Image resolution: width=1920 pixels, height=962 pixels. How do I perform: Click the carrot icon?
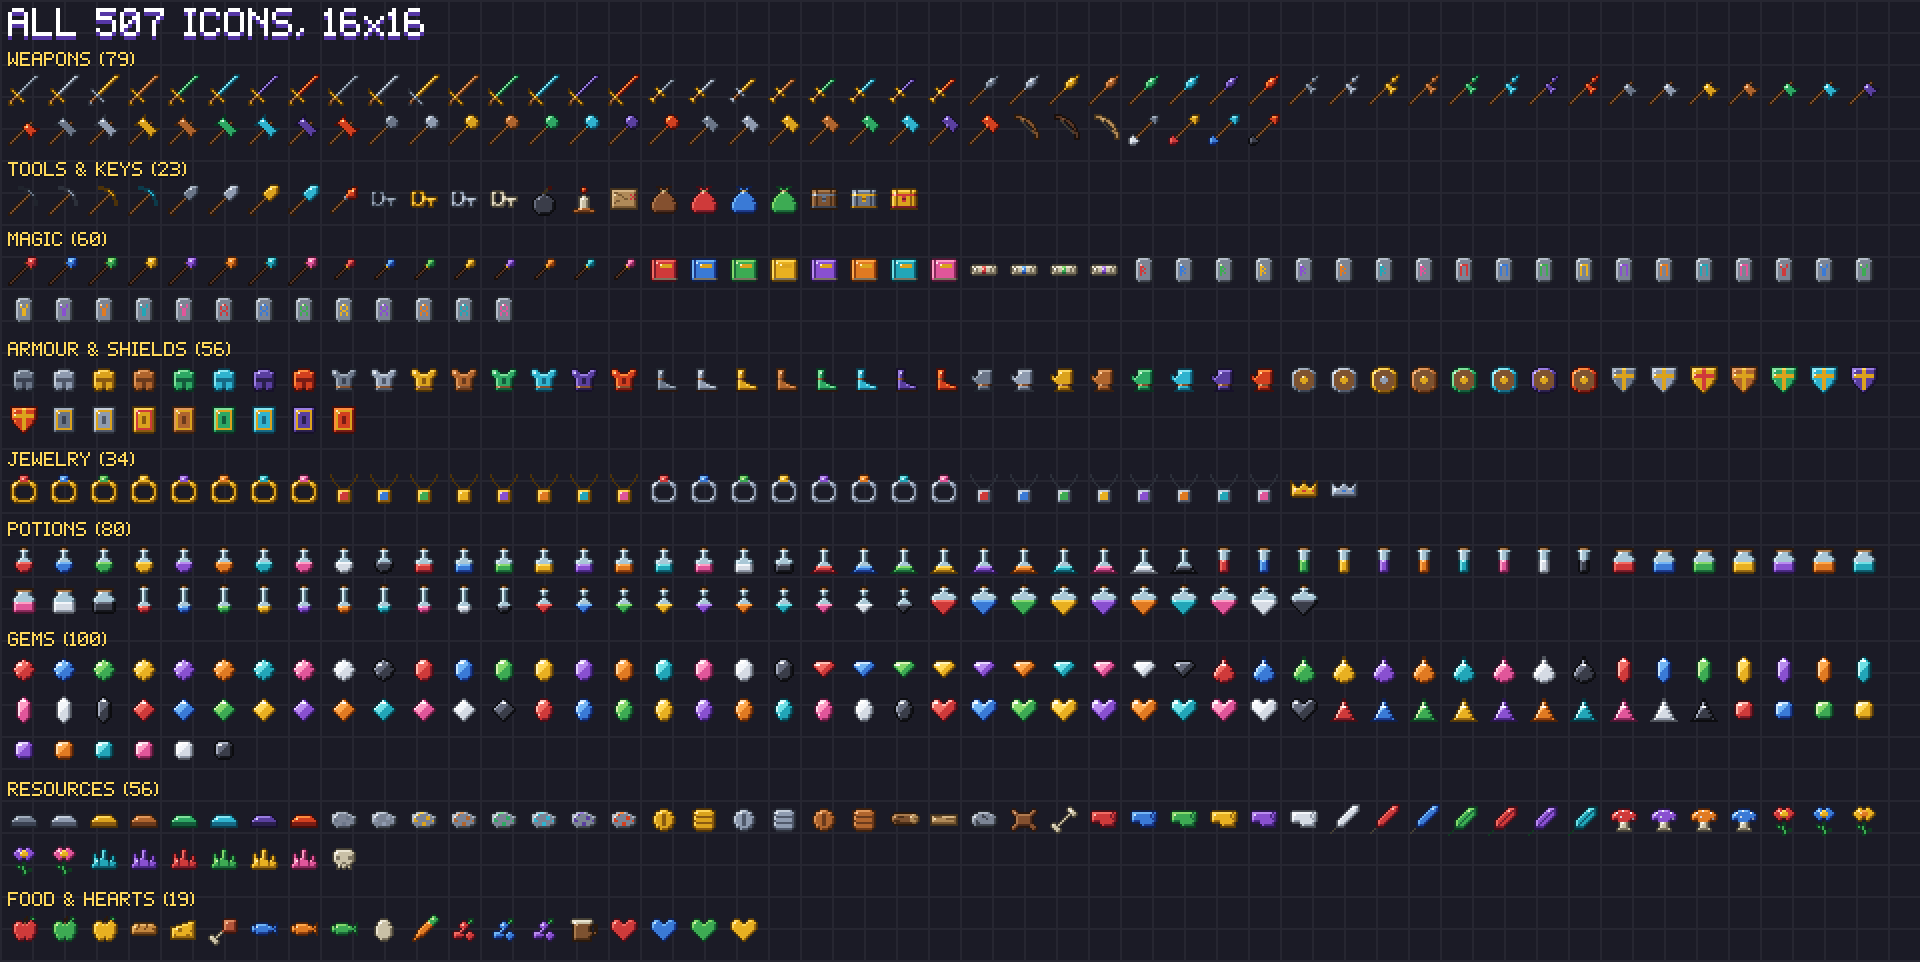tap(424, 929)
